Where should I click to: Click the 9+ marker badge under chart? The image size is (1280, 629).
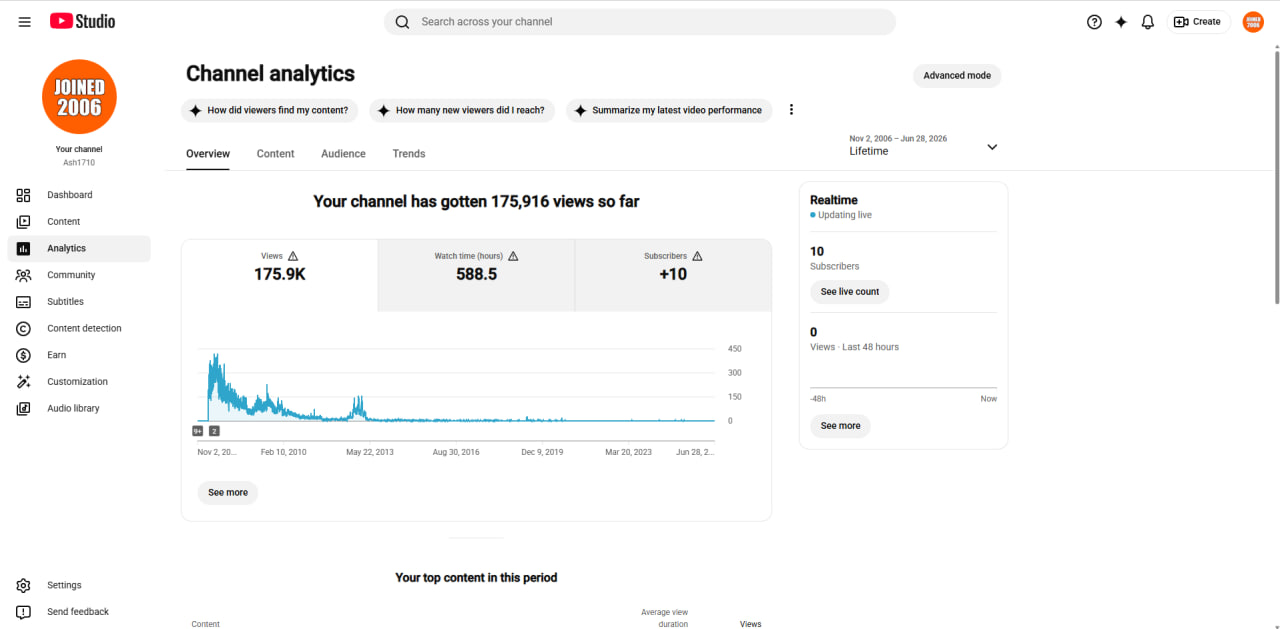(x=198, y=431)
